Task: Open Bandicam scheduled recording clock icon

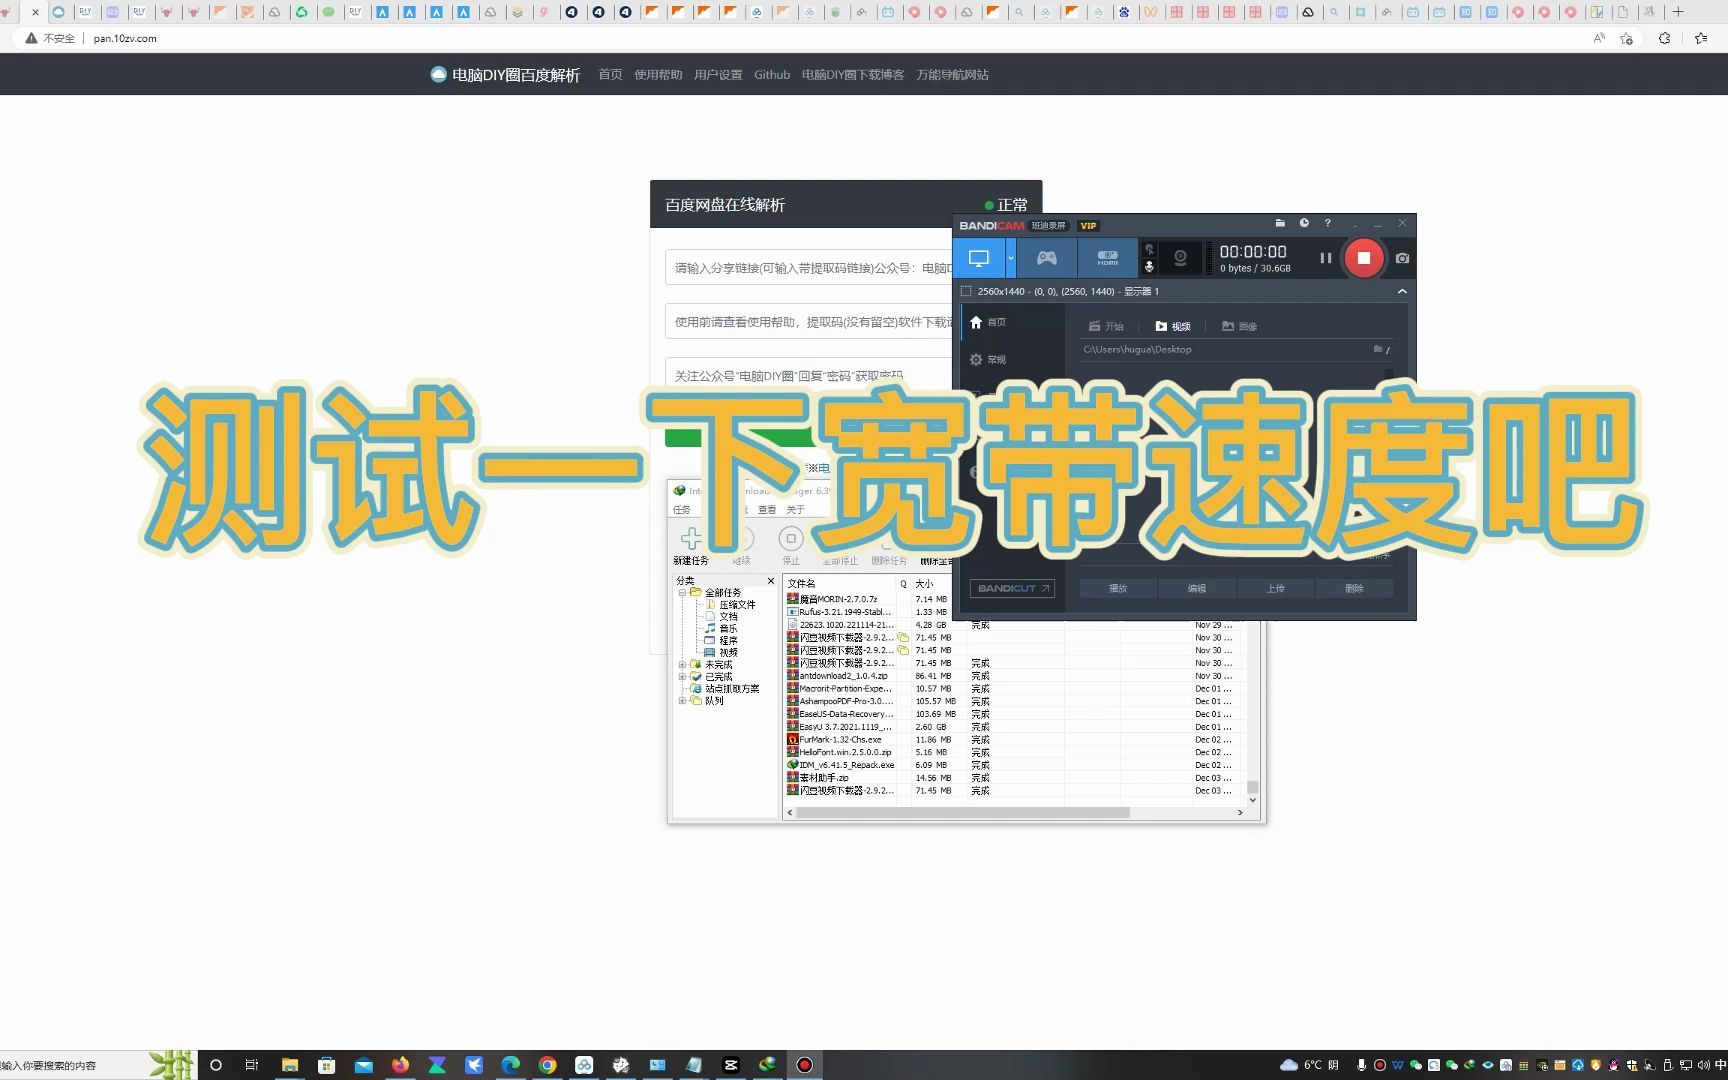Action: click(x=1304, y=223)
